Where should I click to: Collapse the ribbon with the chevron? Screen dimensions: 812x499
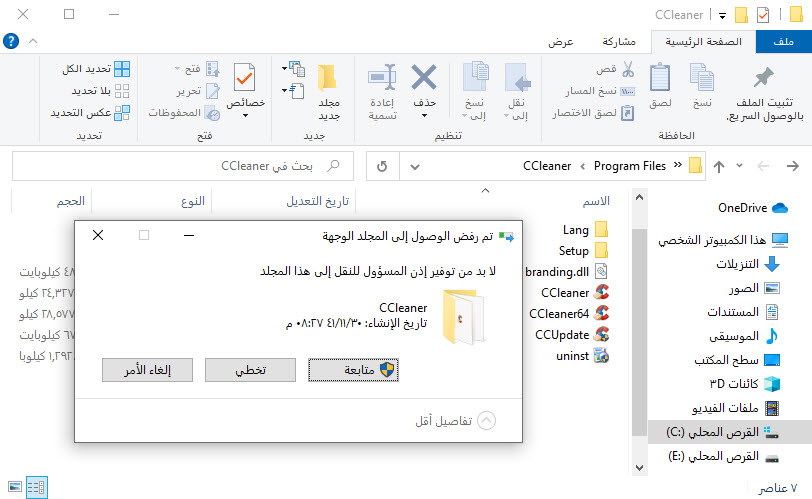(33, 40)
